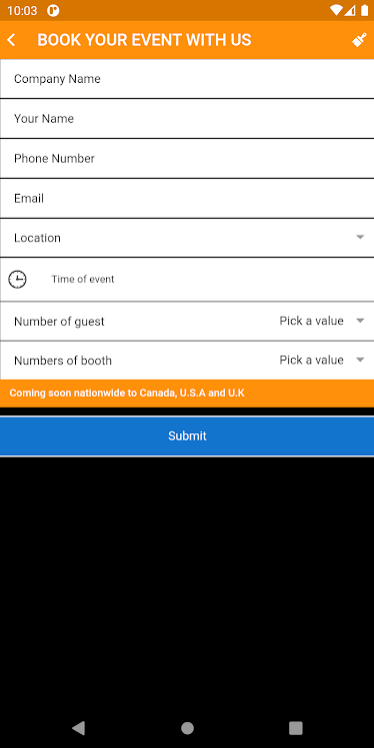Tap the Time of event field
374x748 pixels.
click(187, 279)
